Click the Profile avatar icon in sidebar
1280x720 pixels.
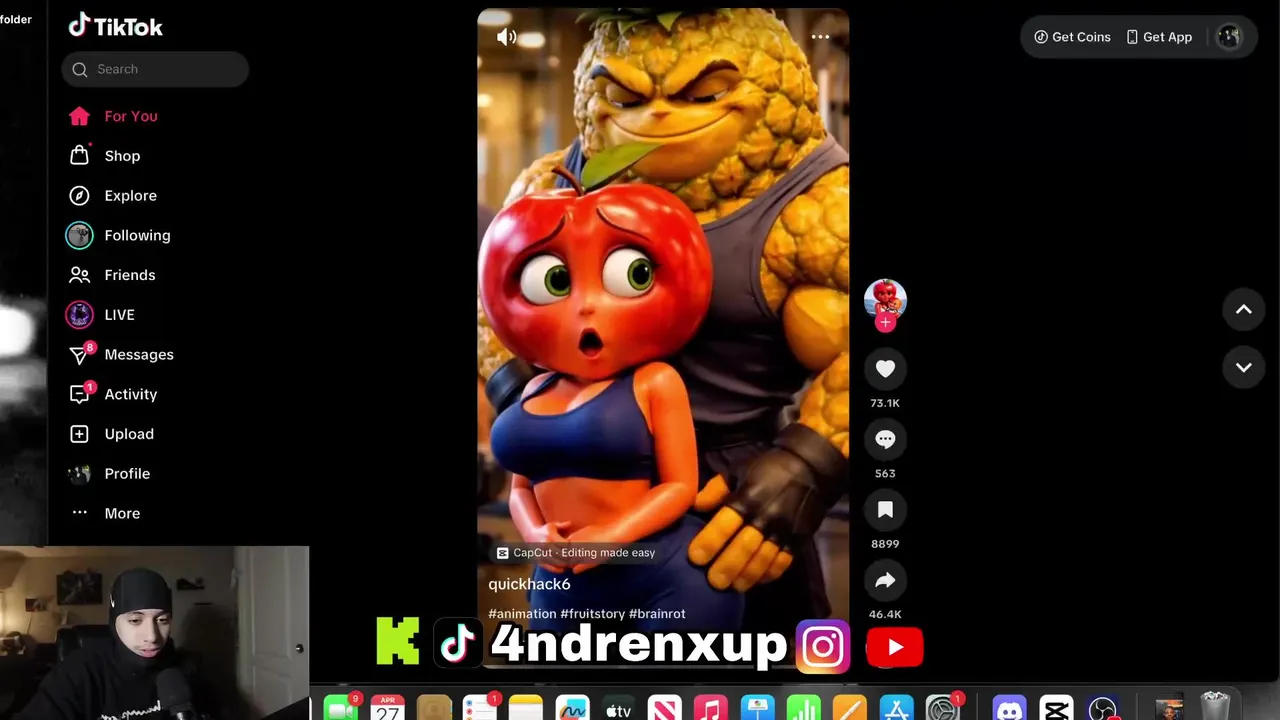click(79, 474)
